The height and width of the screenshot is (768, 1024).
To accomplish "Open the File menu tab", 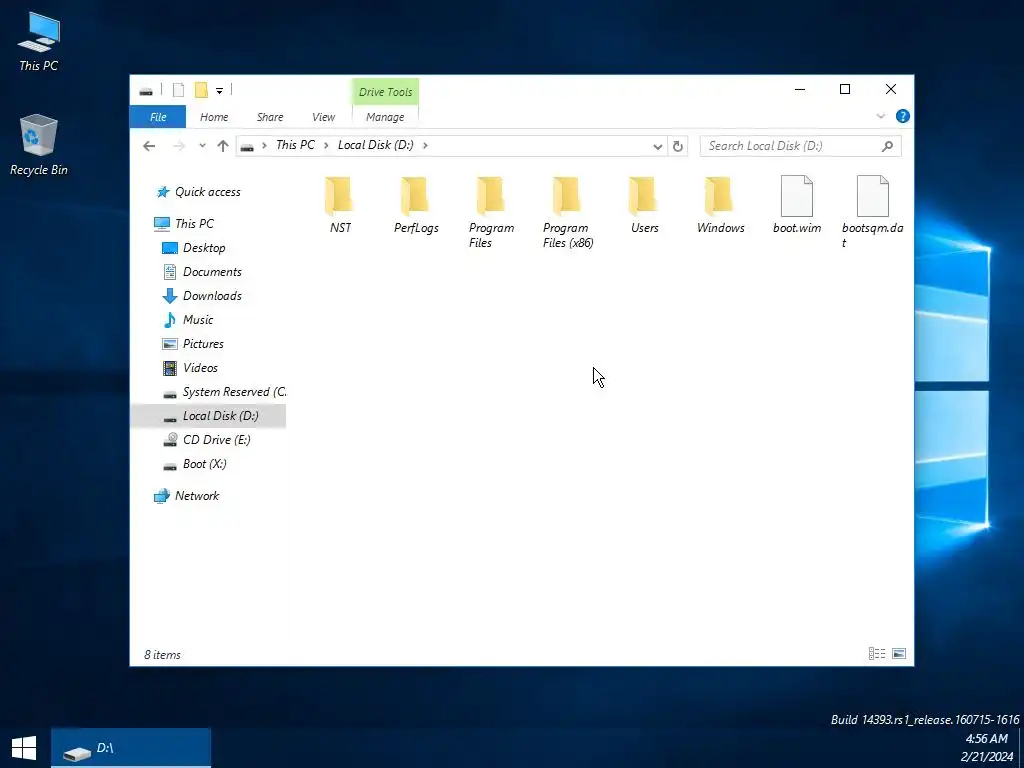I will pyautogui.click(x=158, y=117).
